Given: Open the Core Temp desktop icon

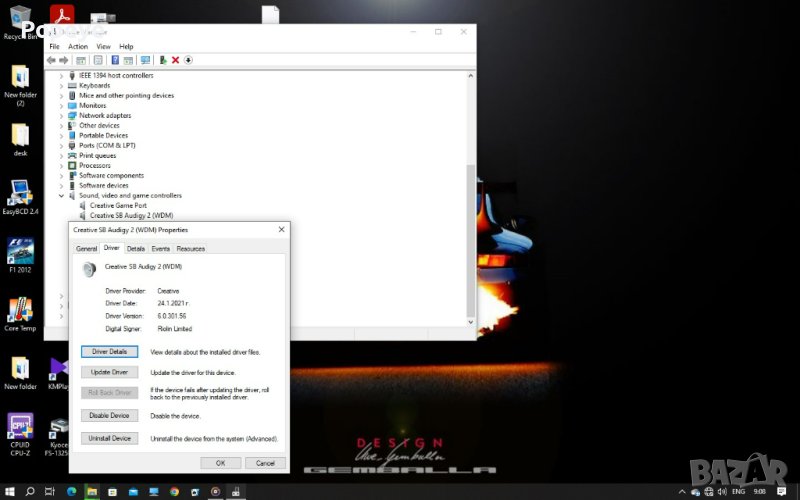Looking at the screenshot, I should (x=19, y=313).
